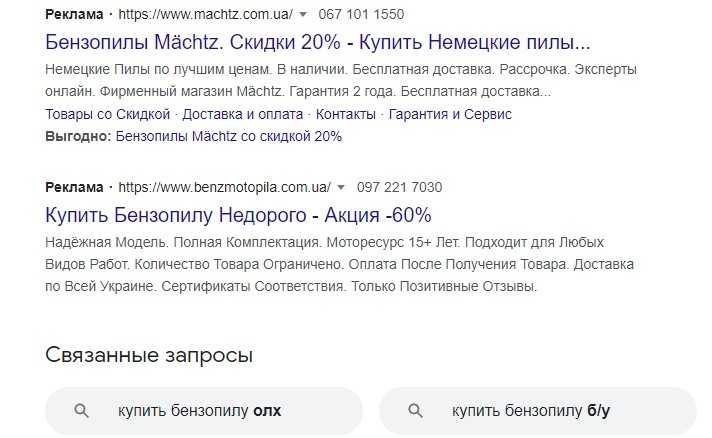The image size is (712, 438).
Task: Click the magnifier icon beside 'купить бензопилу олх'
Action: 83,410
